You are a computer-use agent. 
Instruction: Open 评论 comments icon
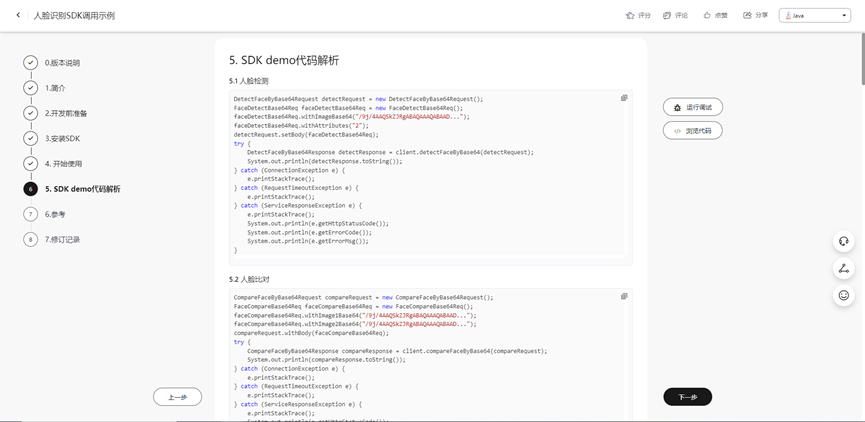point(668,16)
